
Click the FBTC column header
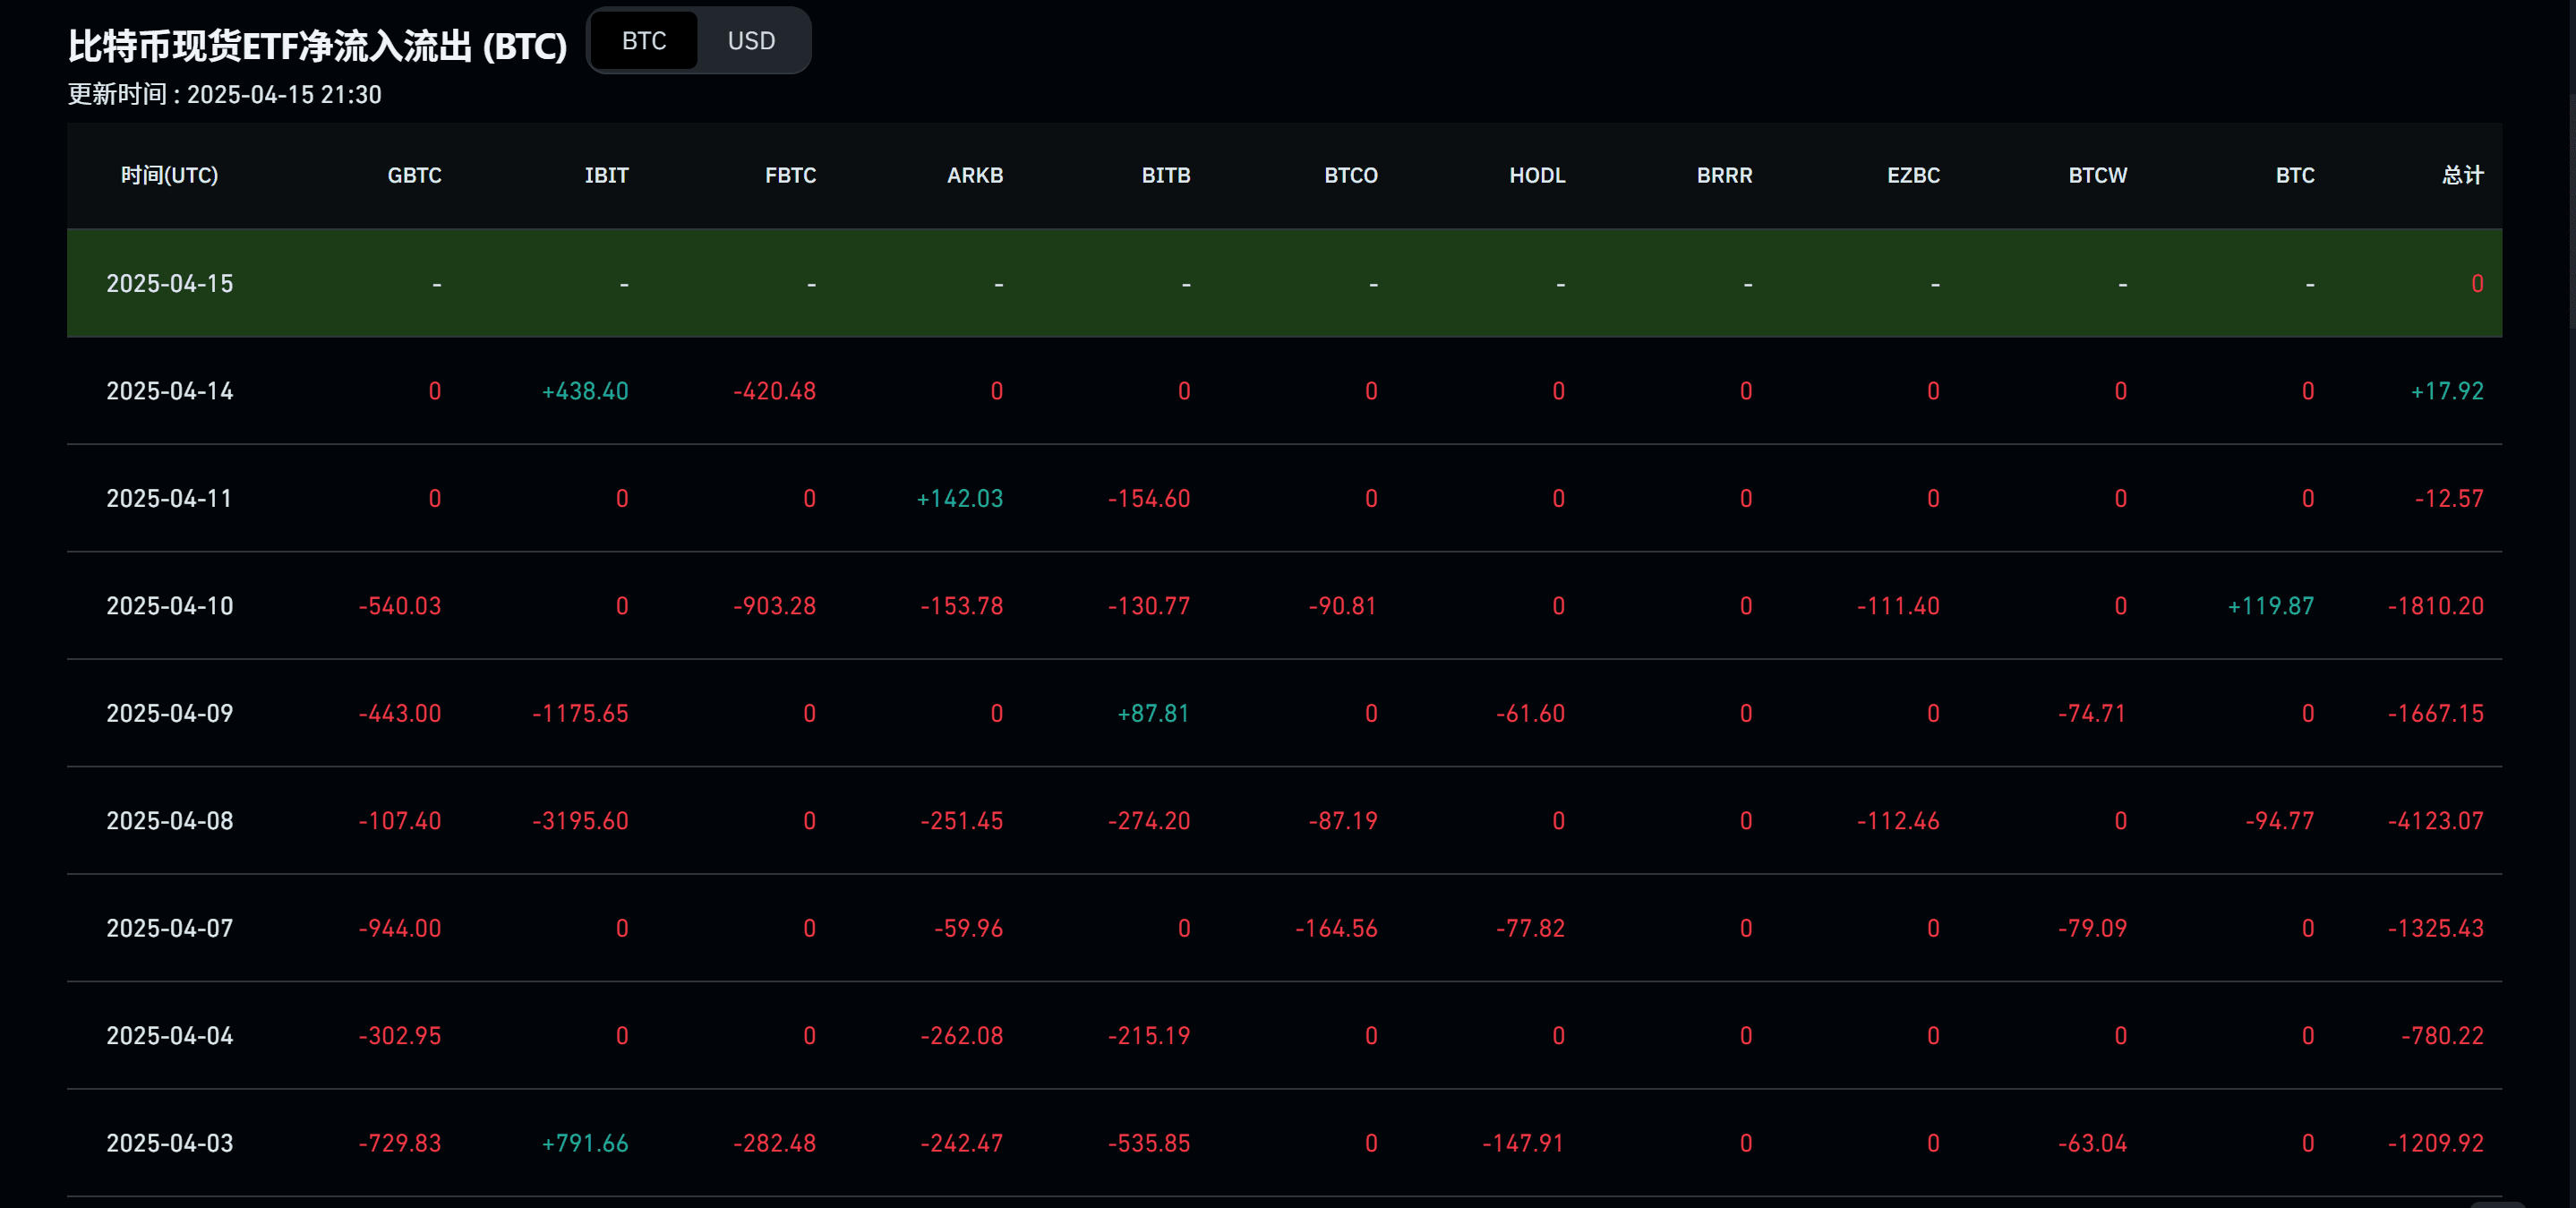tap(790, 175)
